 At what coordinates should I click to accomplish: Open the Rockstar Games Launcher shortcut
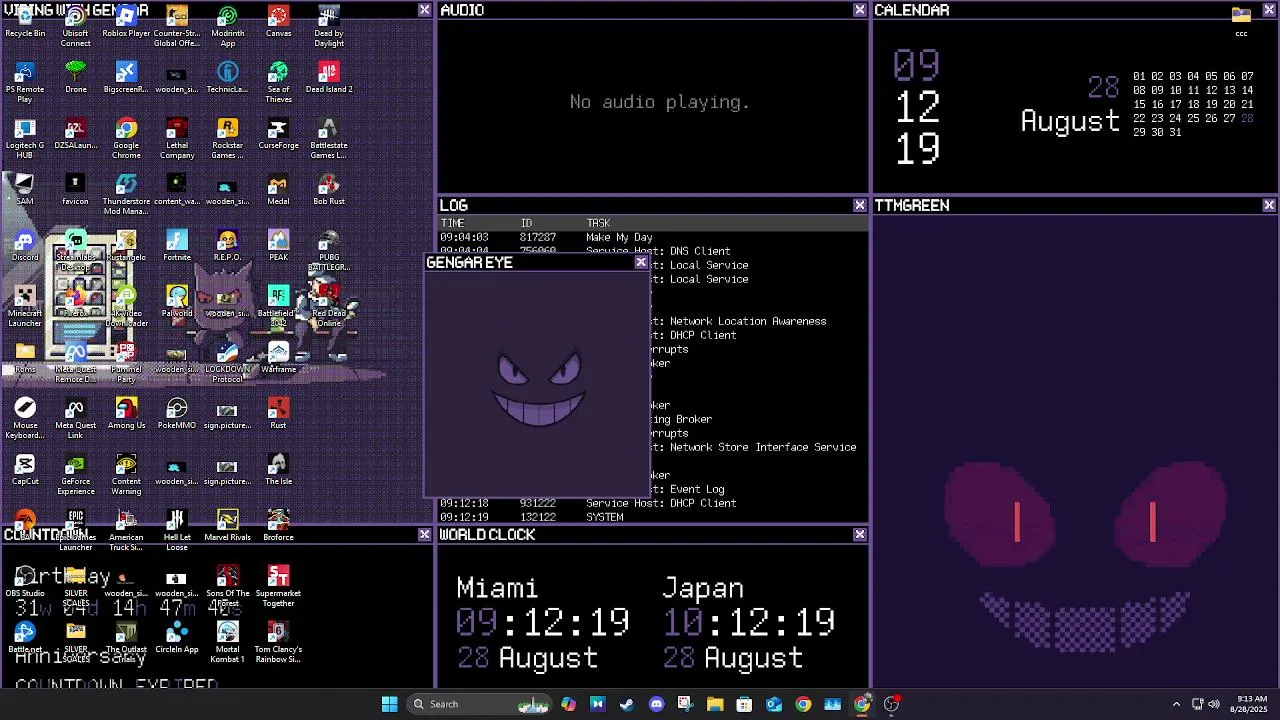(227, 139)
